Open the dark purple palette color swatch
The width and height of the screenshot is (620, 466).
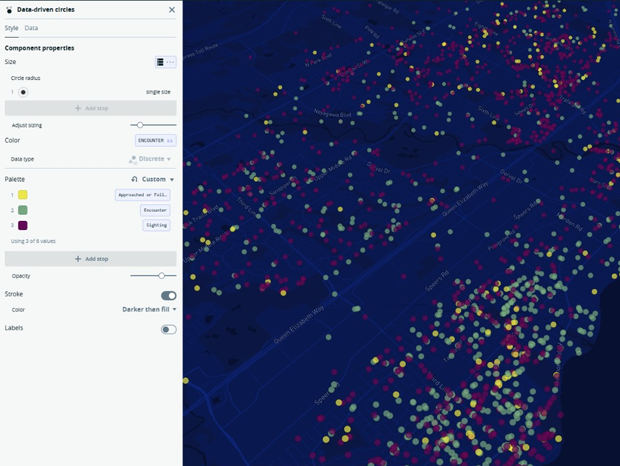[23, 225]
